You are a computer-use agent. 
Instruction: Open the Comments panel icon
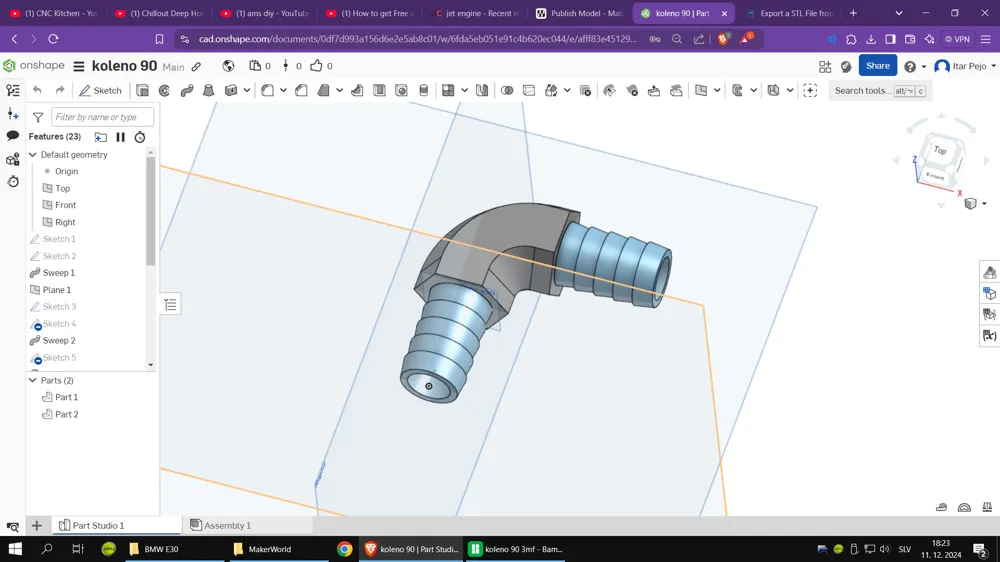tap(13, 136)
